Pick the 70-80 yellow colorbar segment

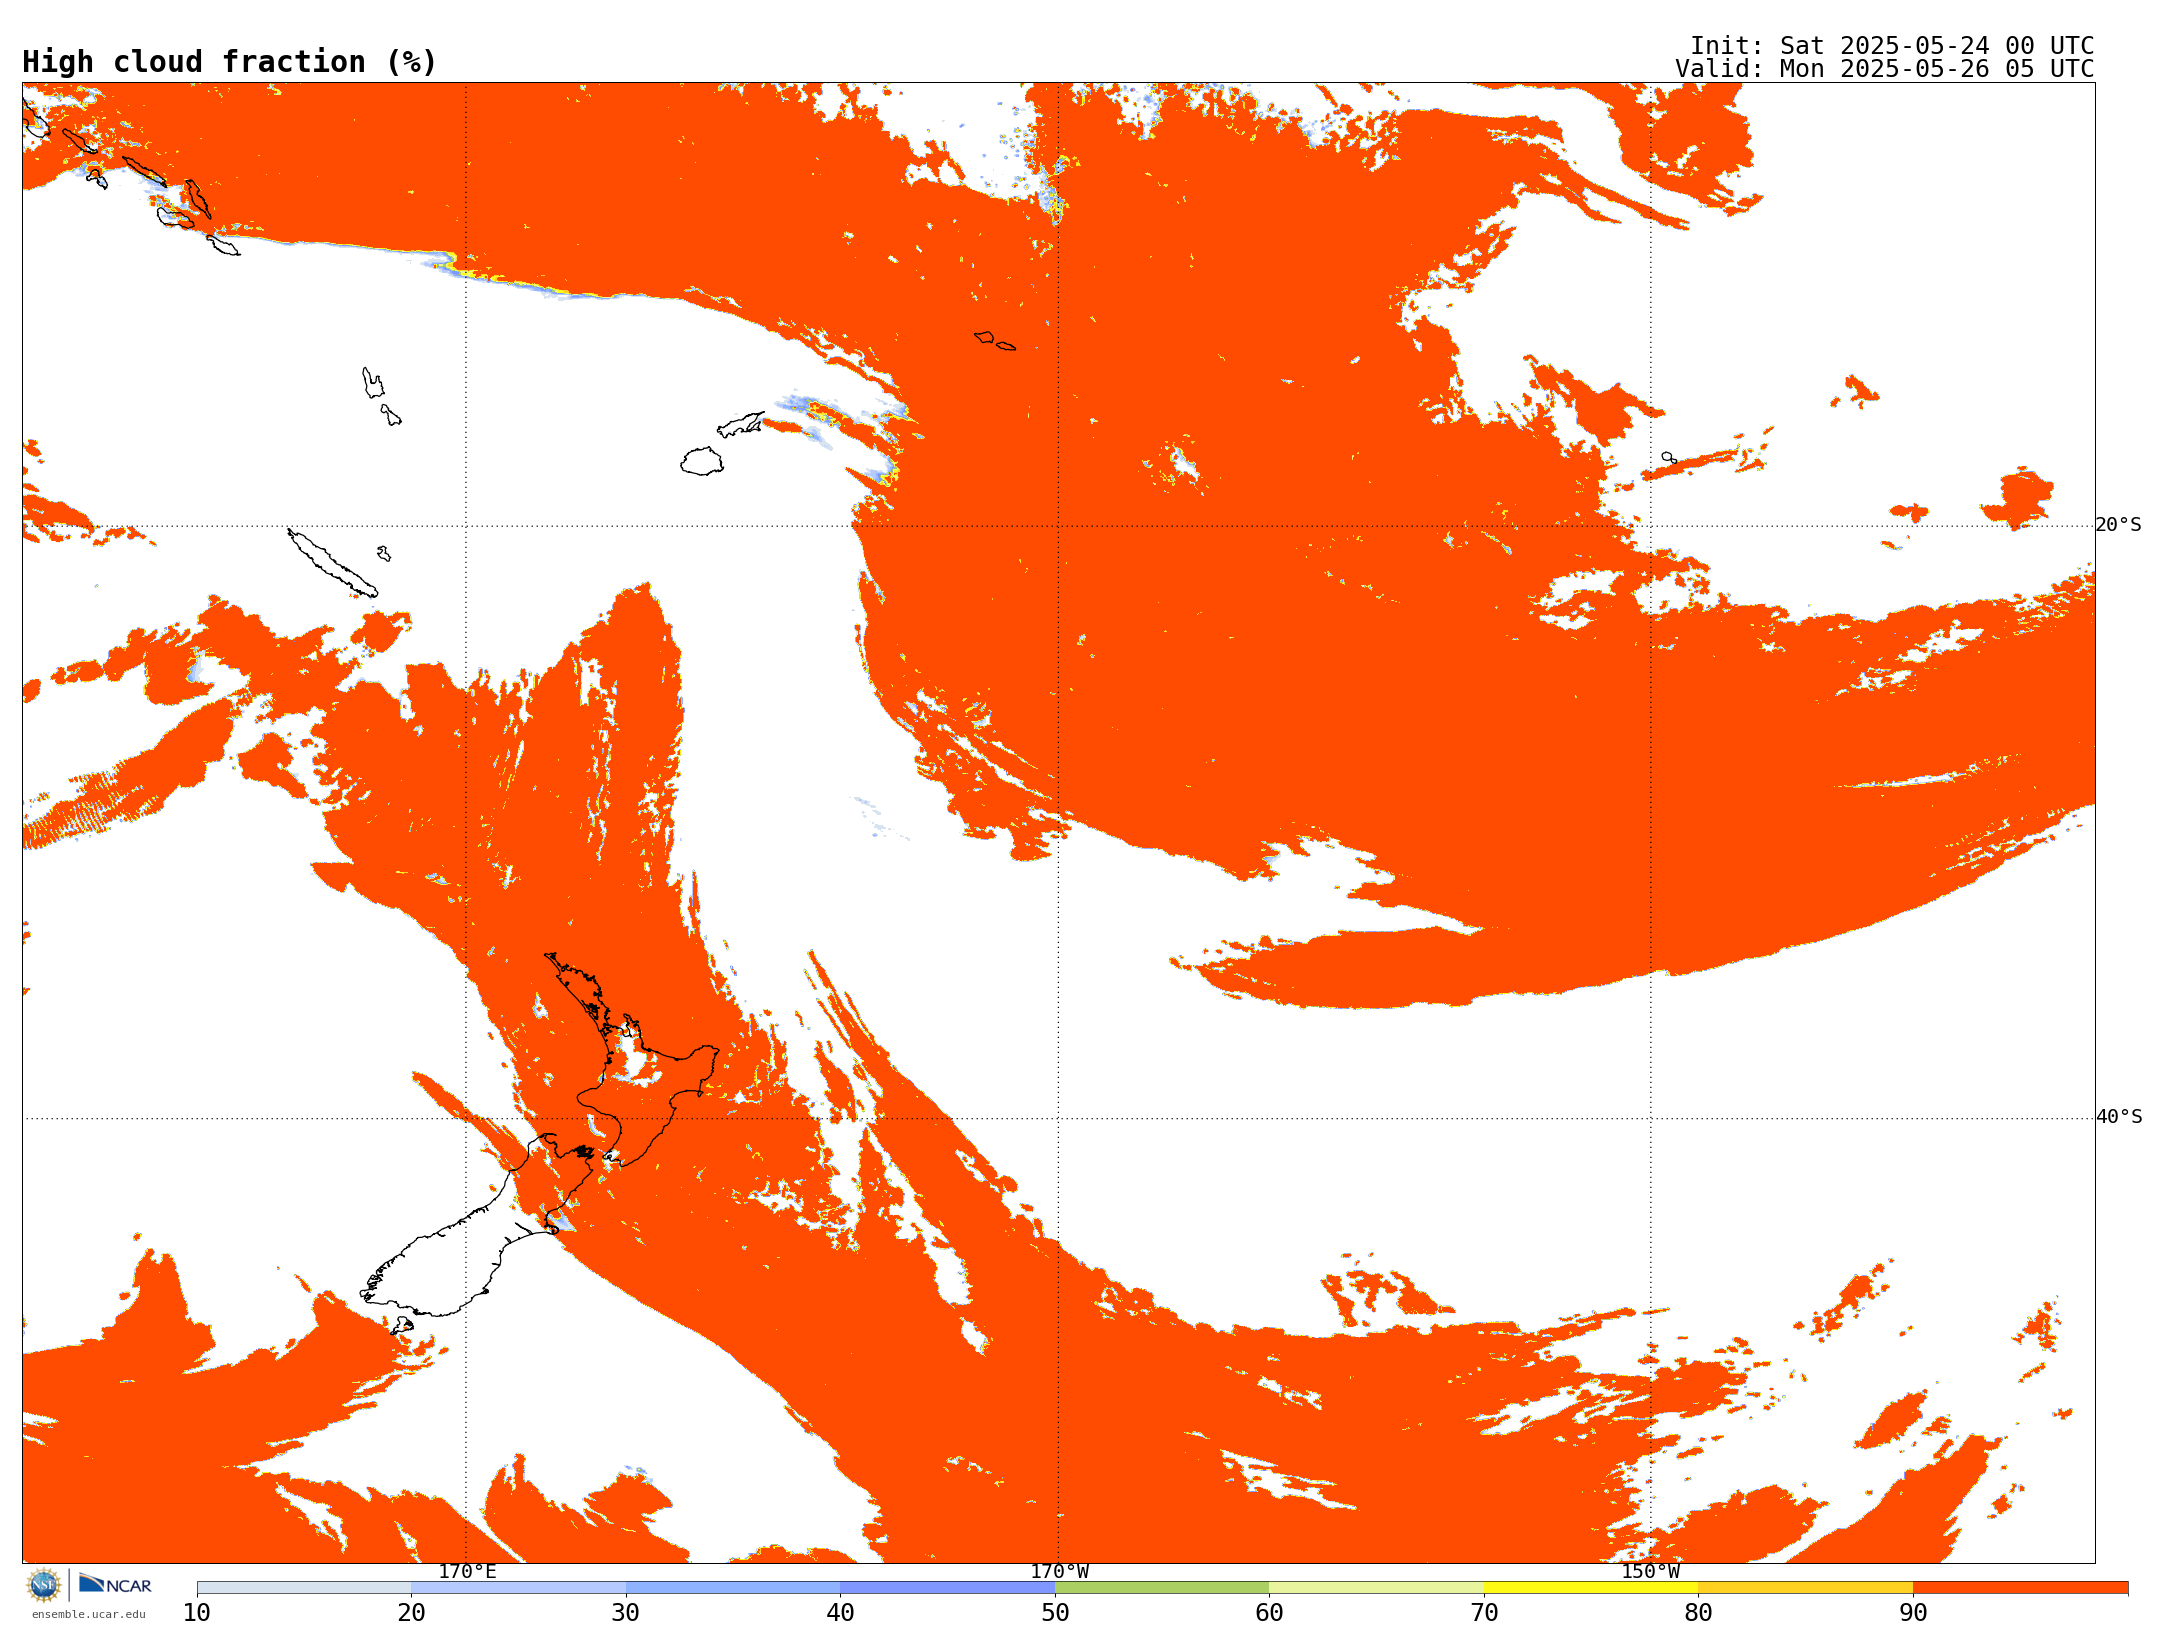pyautogui.click(x=1591, y=1588)
